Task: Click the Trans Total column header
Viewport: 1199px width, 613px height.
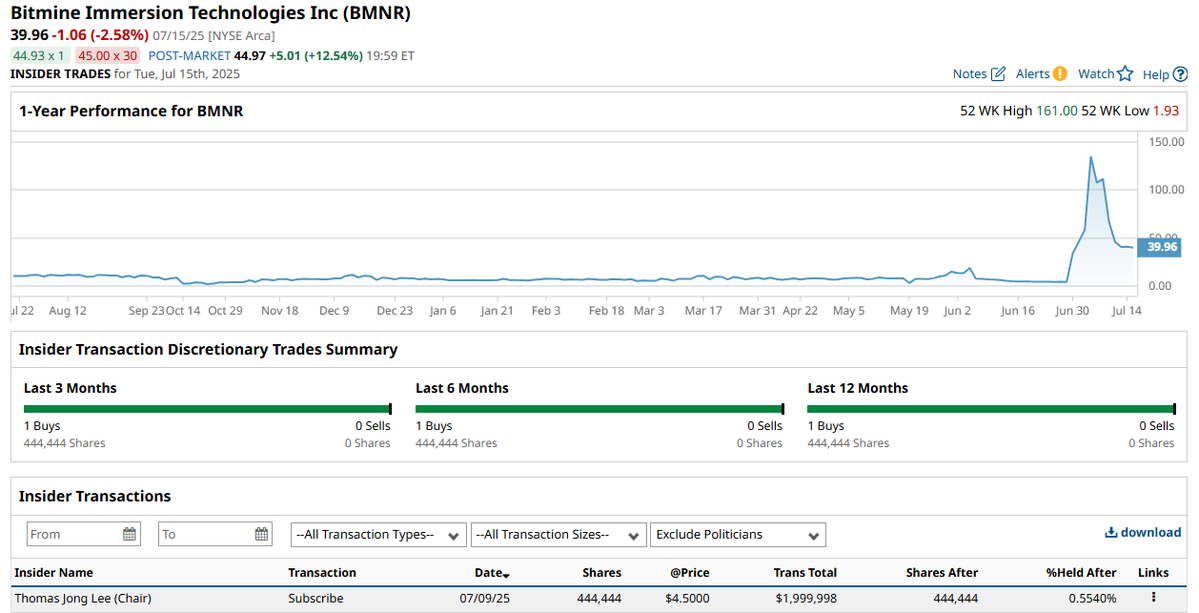Action: (x=805, y=572)
